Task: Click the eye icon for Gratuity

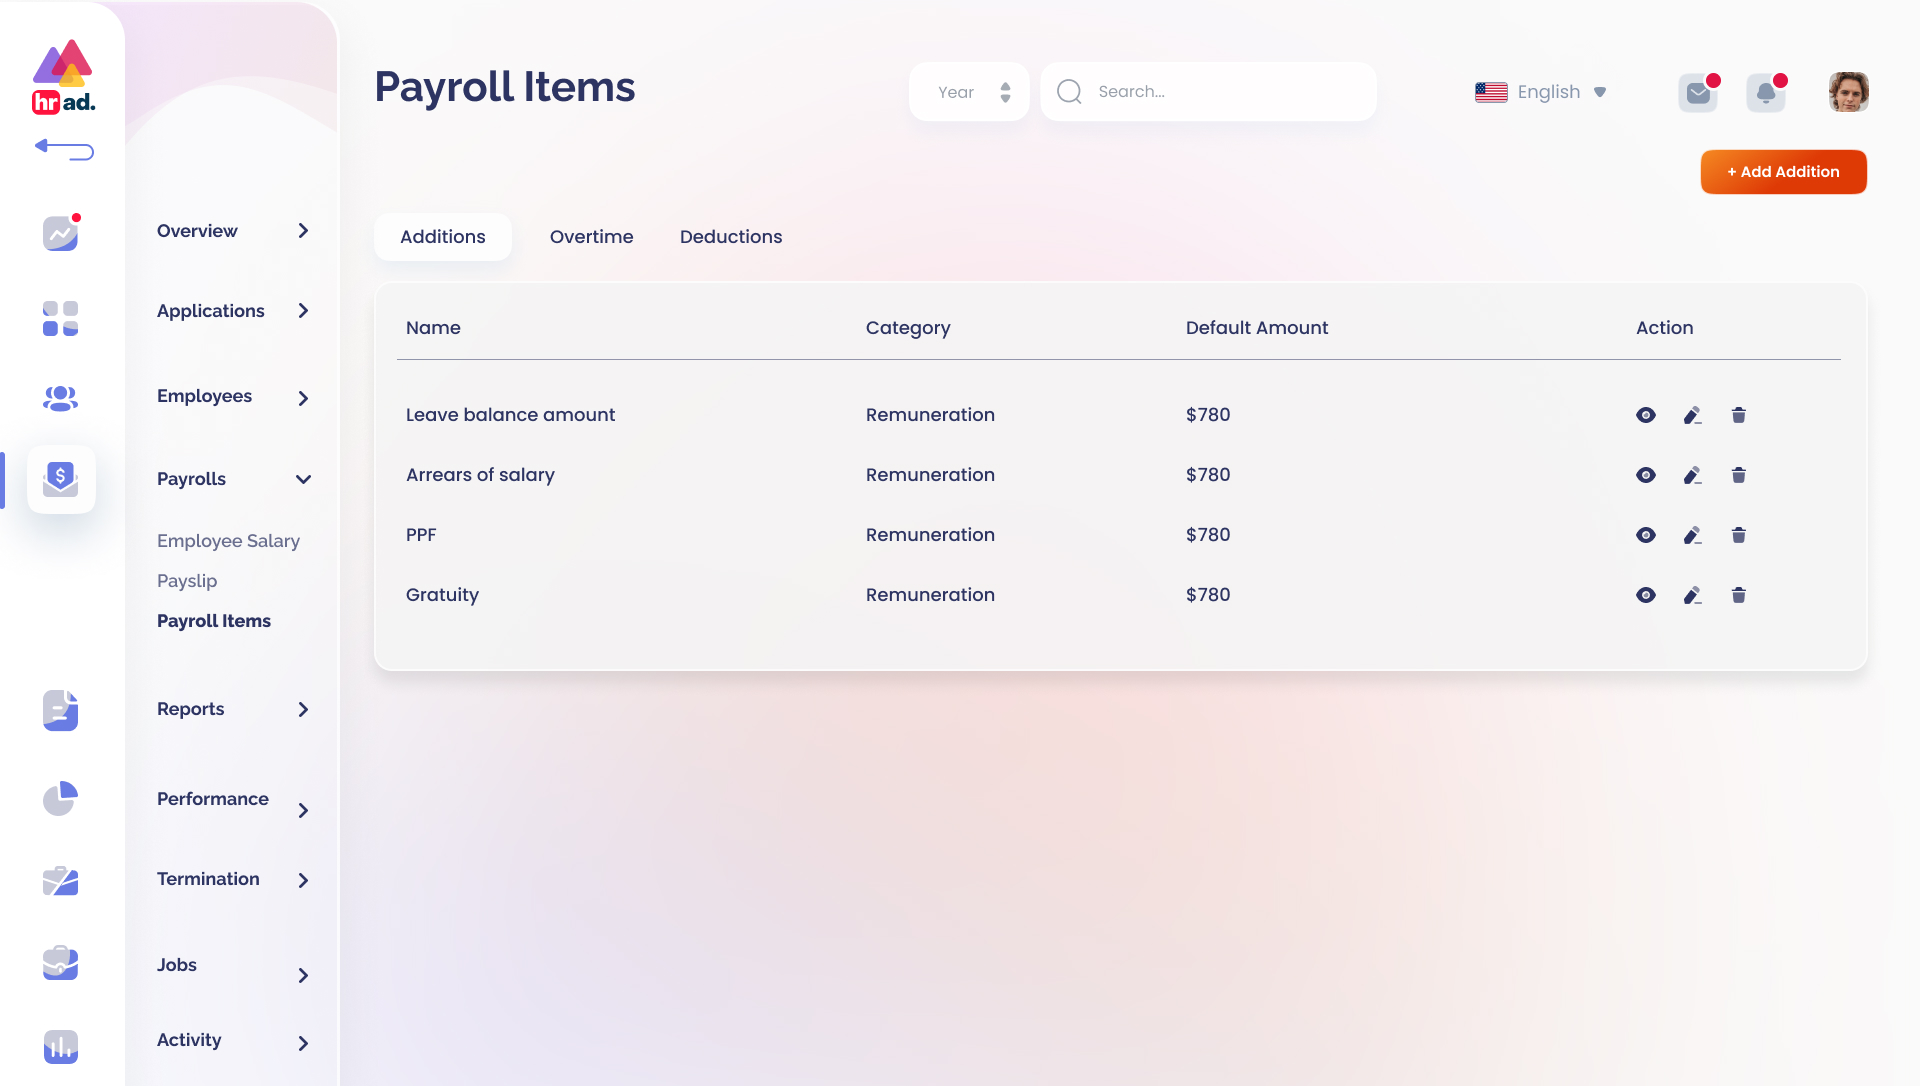Action: click(1645, 595)
